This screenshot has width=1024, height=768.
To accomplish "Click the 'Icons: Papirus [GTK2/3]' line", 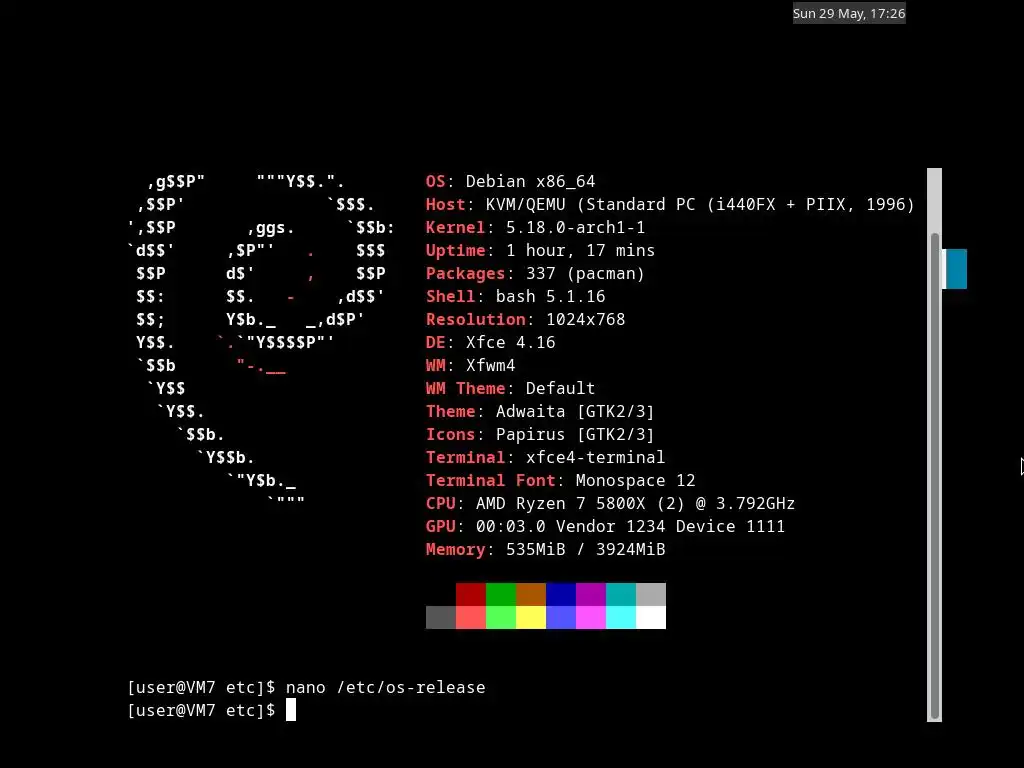I will coord(541,434).
